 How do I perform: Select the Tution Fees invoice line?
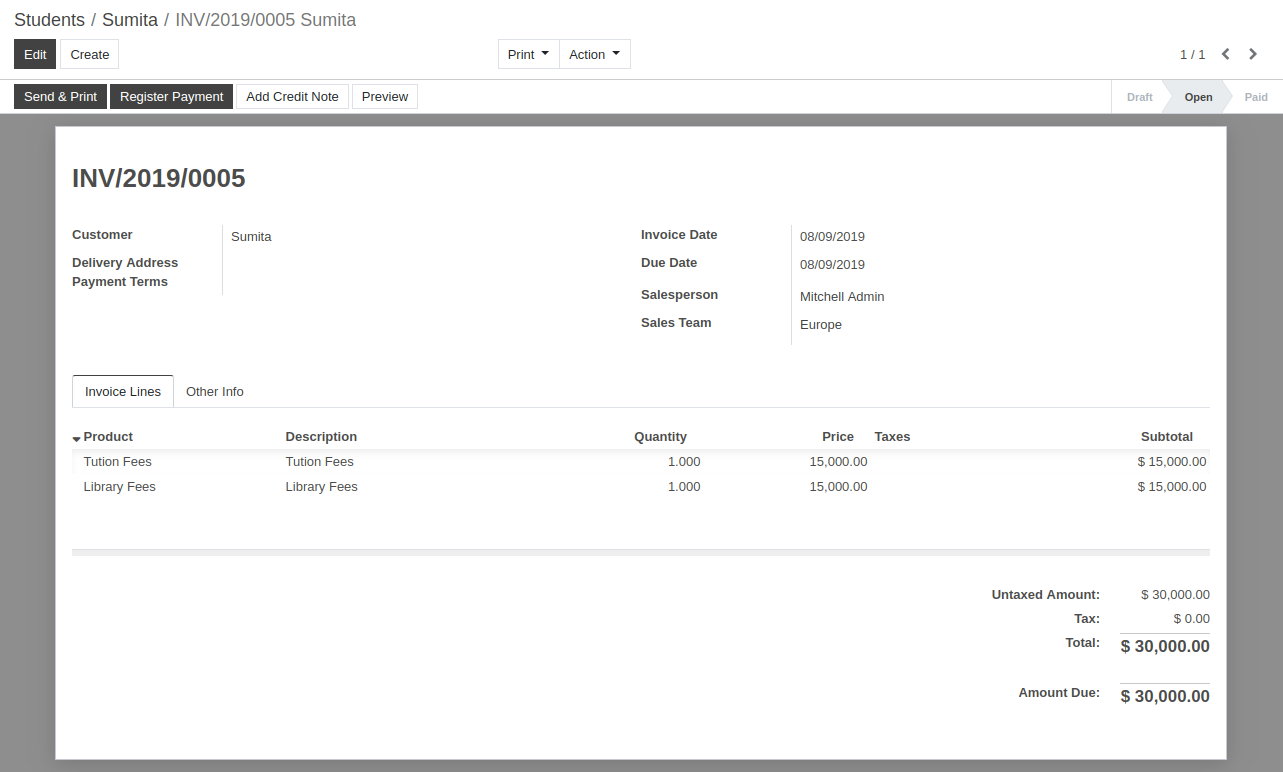(x=118, y=462)
